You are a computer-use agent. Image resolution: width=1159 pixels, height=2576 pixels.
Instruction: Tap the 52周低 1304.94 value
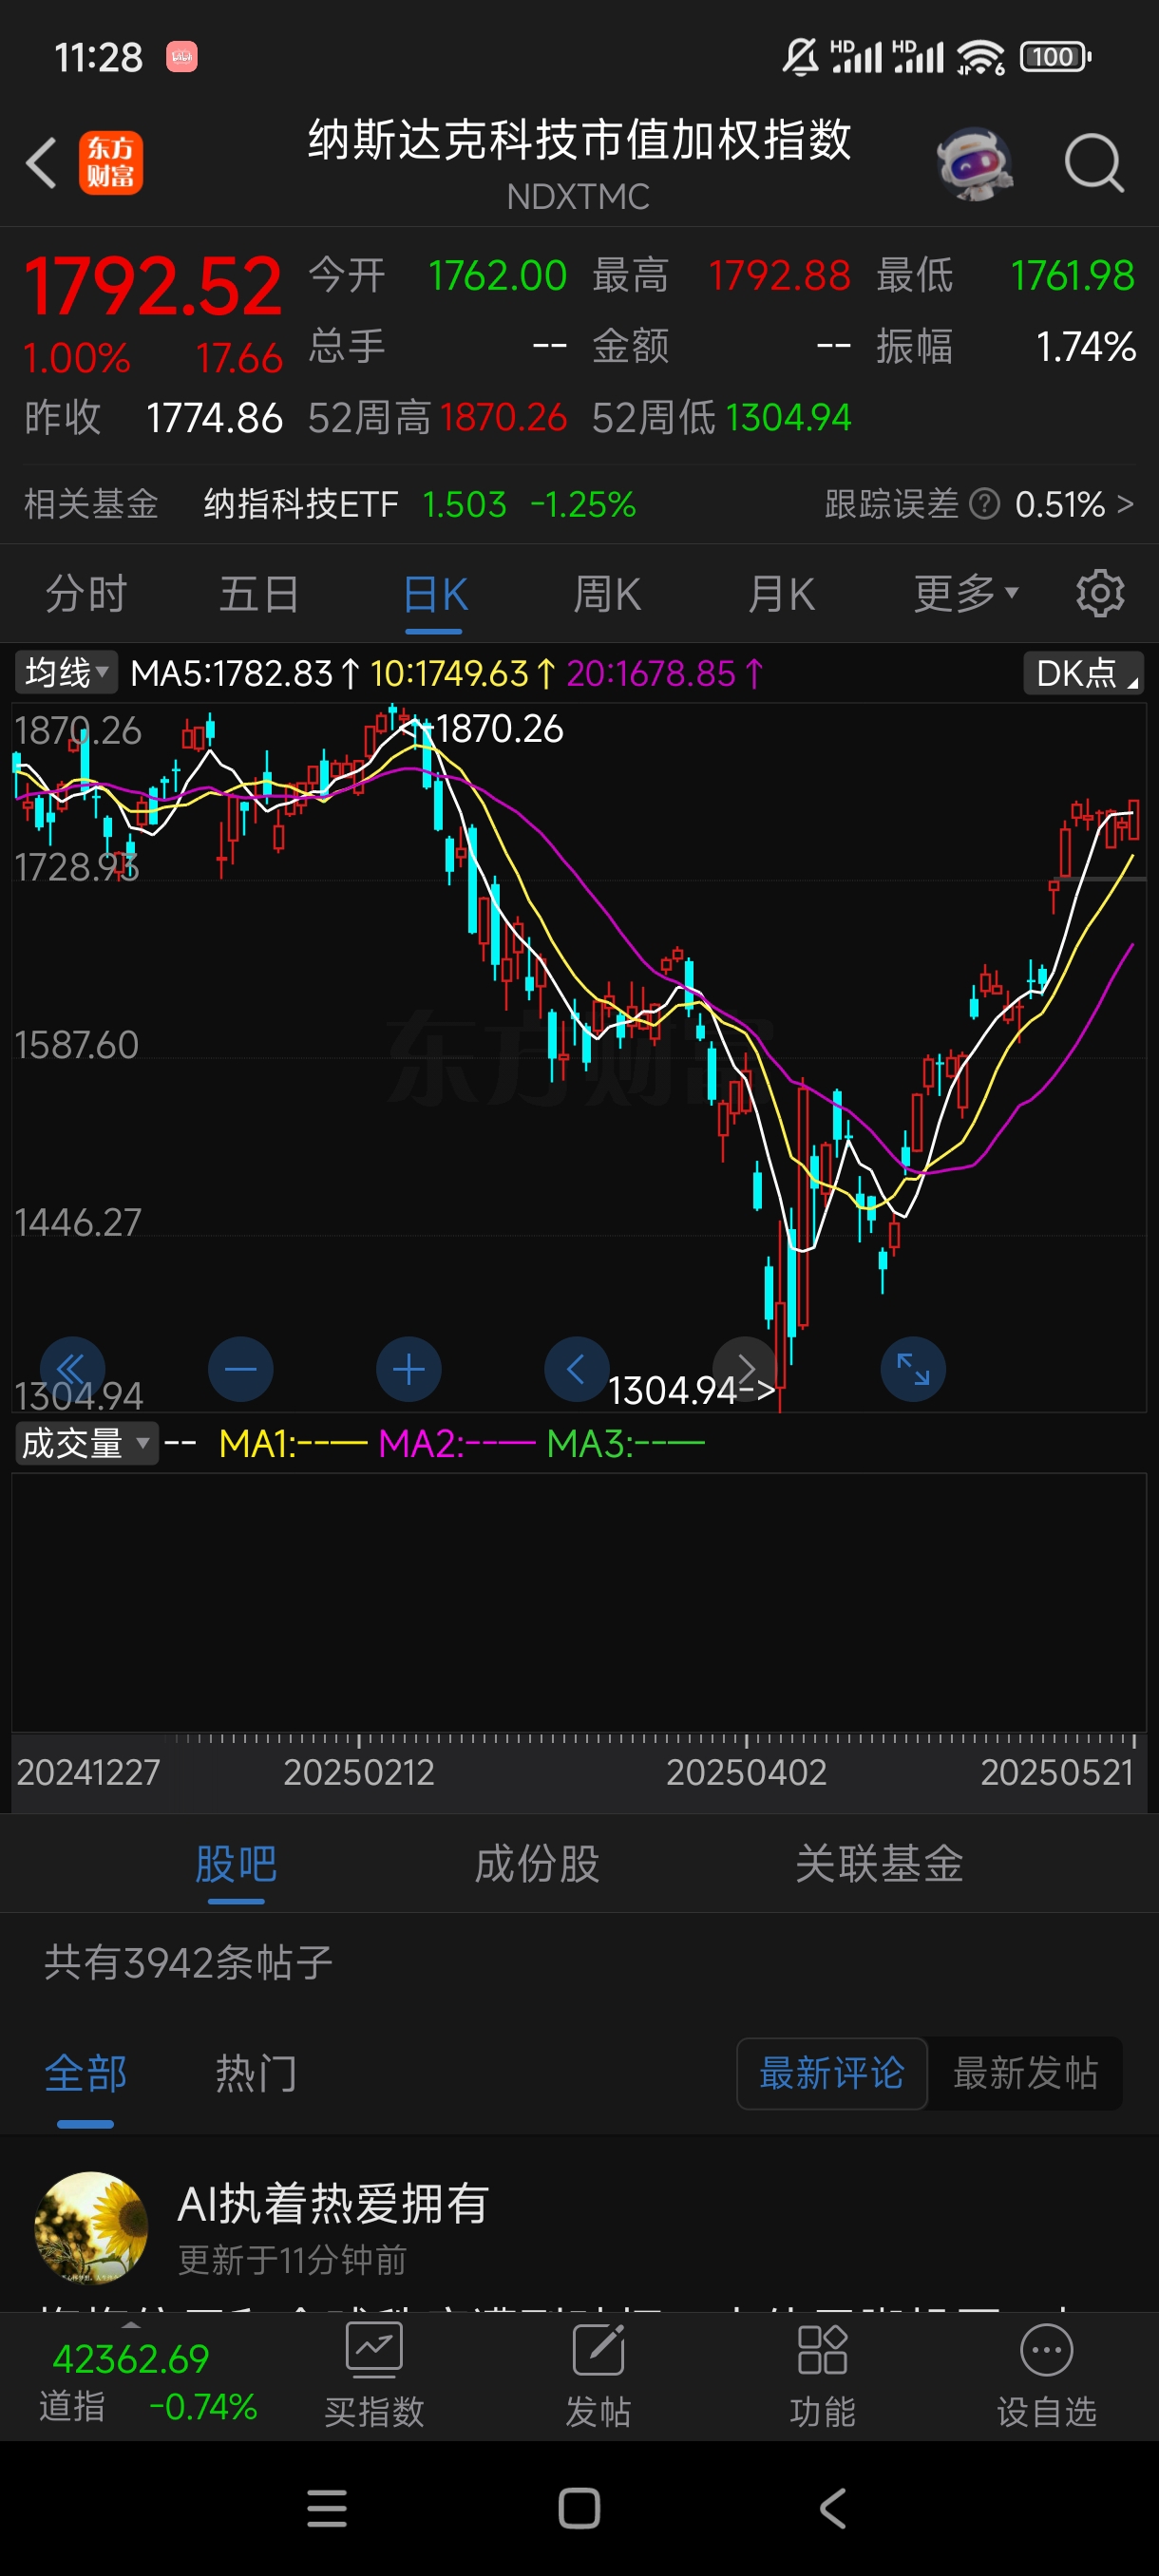[788, 417]
